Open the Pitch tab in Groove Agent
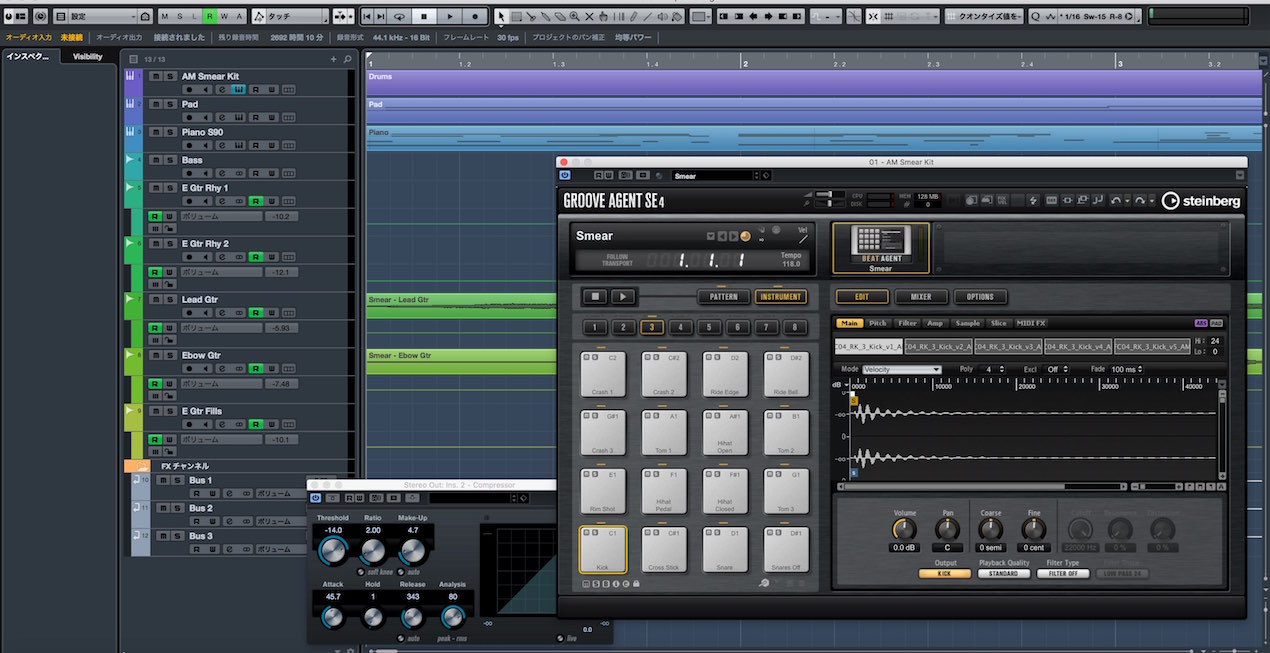Screen dimensions: 1270x653 tap(878, 323)
